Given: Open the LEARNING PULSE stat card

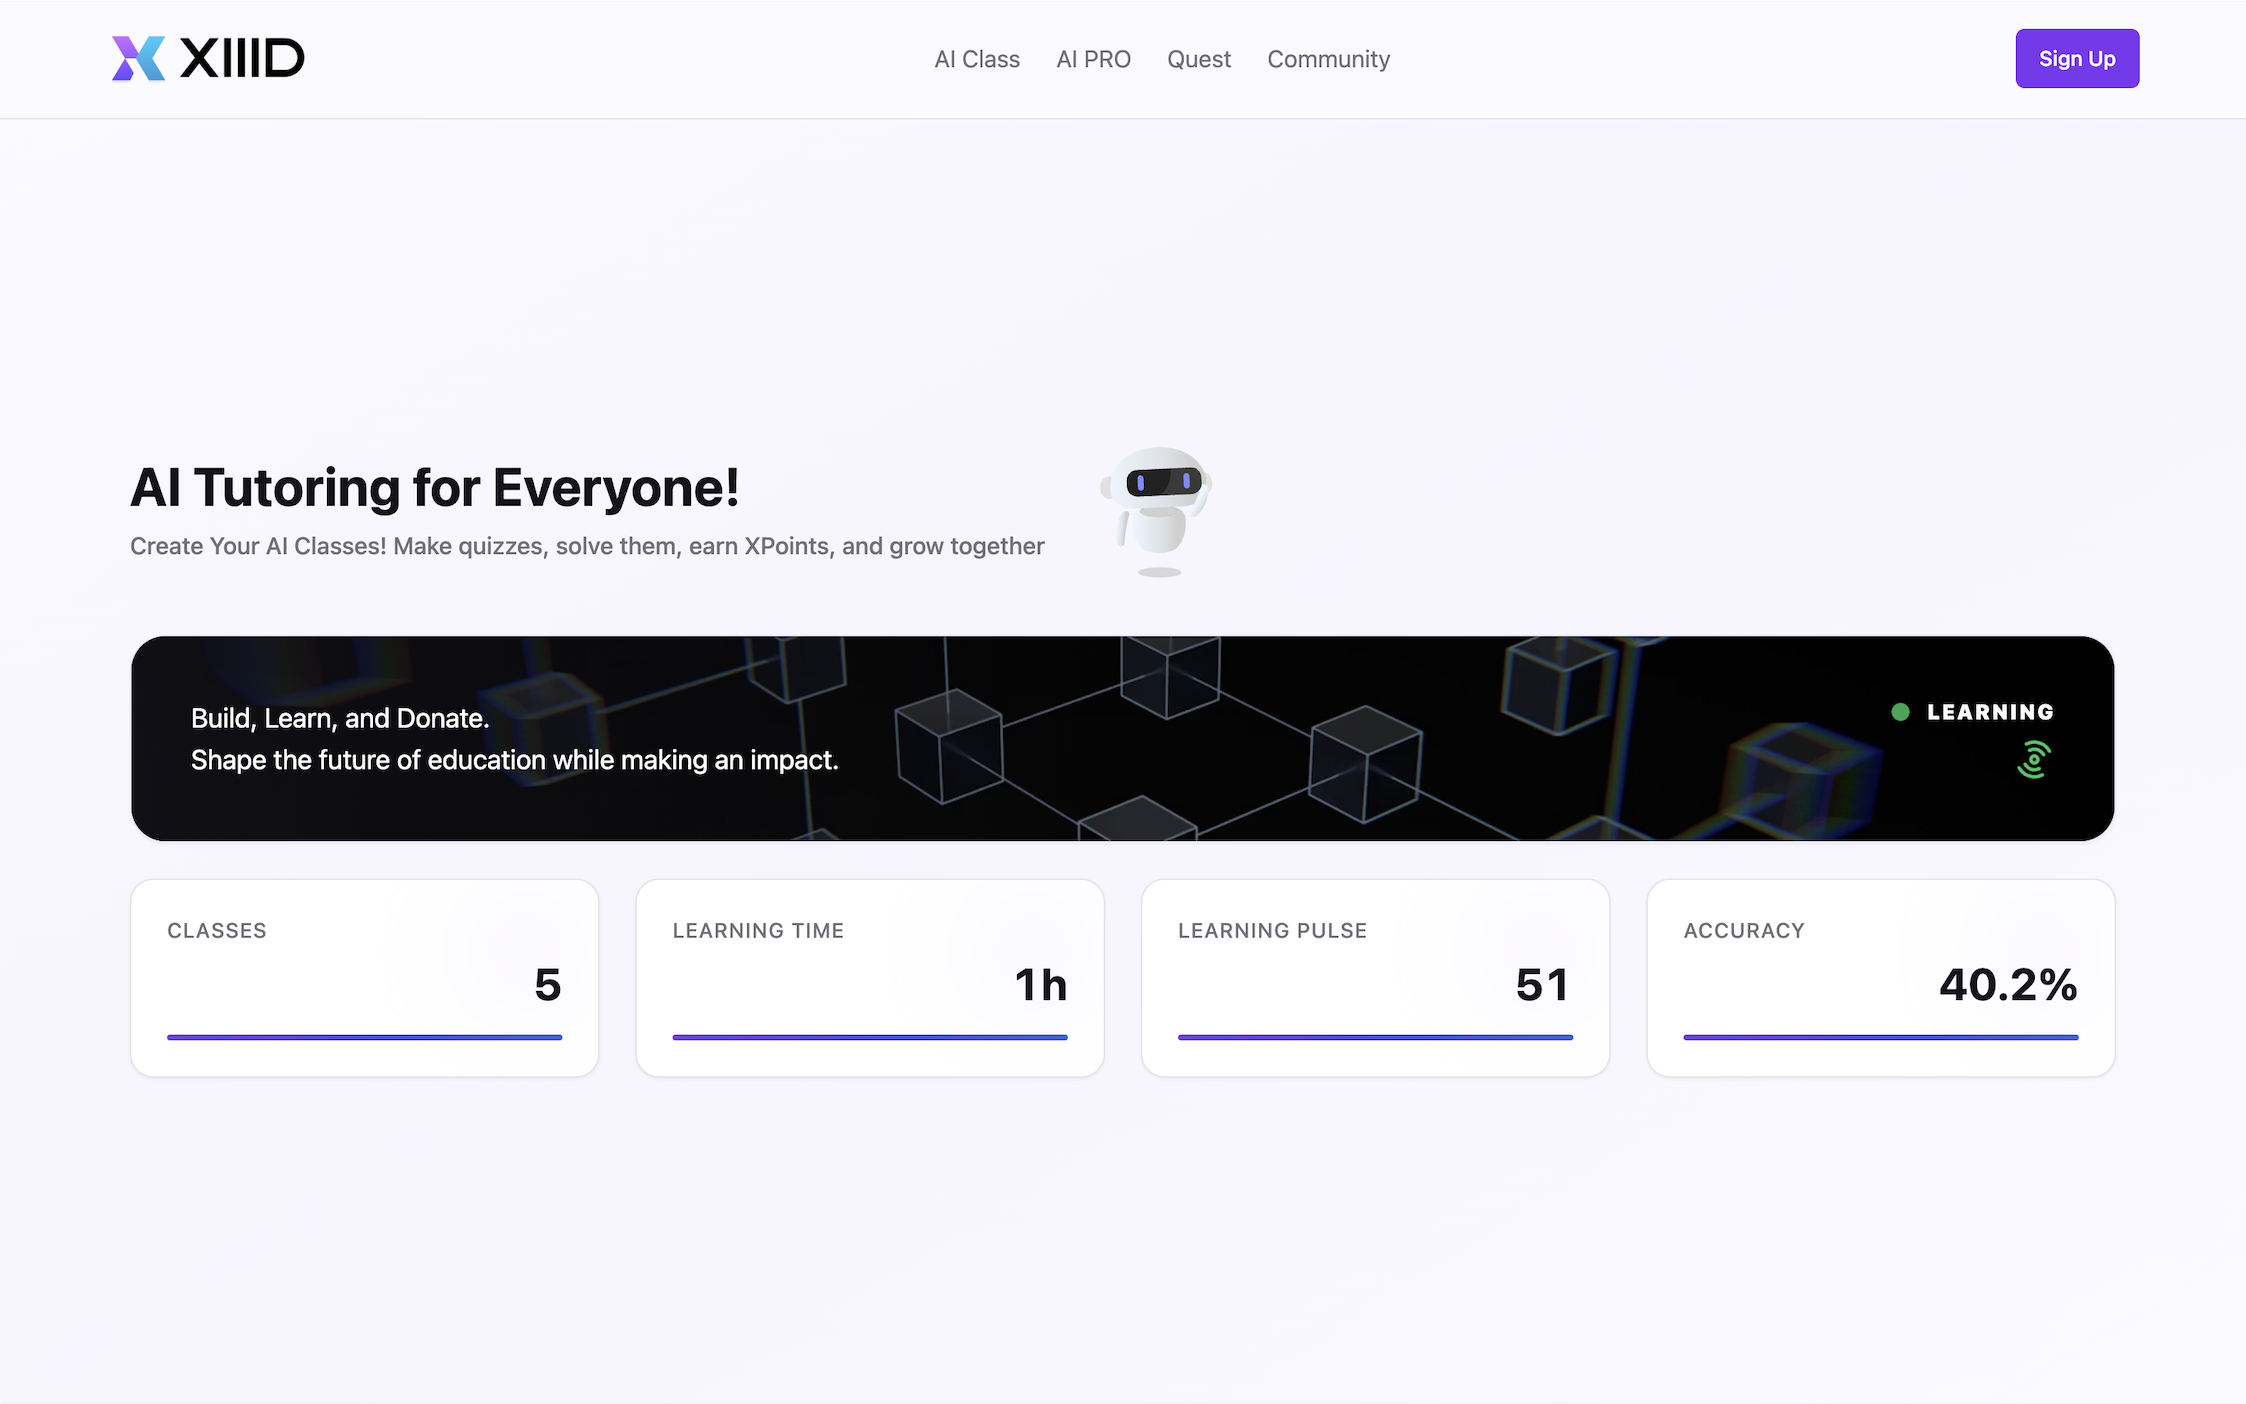Looking at the screenshot, I should coord(1375,978).
